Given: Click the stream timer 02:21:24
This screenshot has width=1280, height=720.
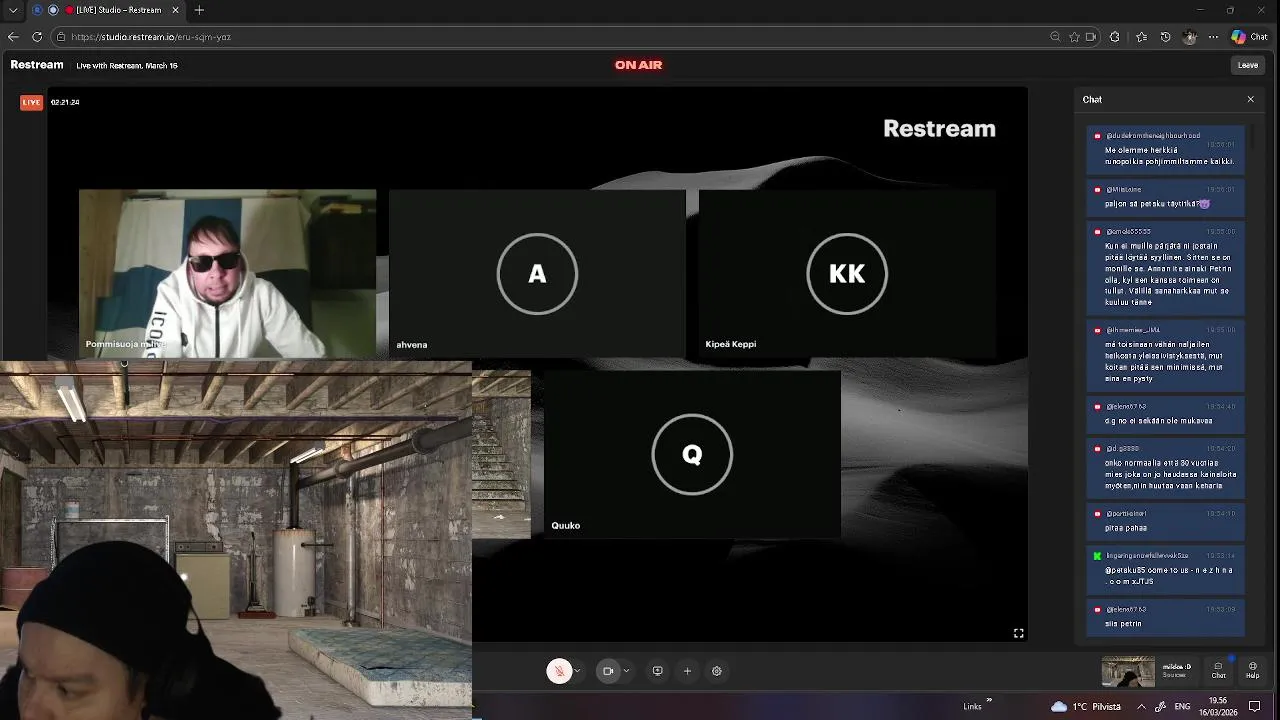Looking at the screenshot, I should 65,102.
